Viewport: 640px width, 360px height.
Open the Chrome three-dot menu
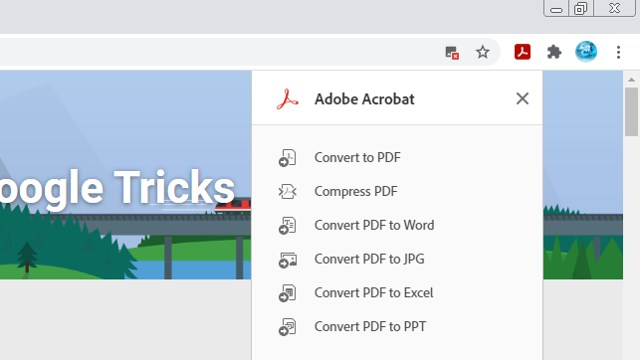coord(618,52)
